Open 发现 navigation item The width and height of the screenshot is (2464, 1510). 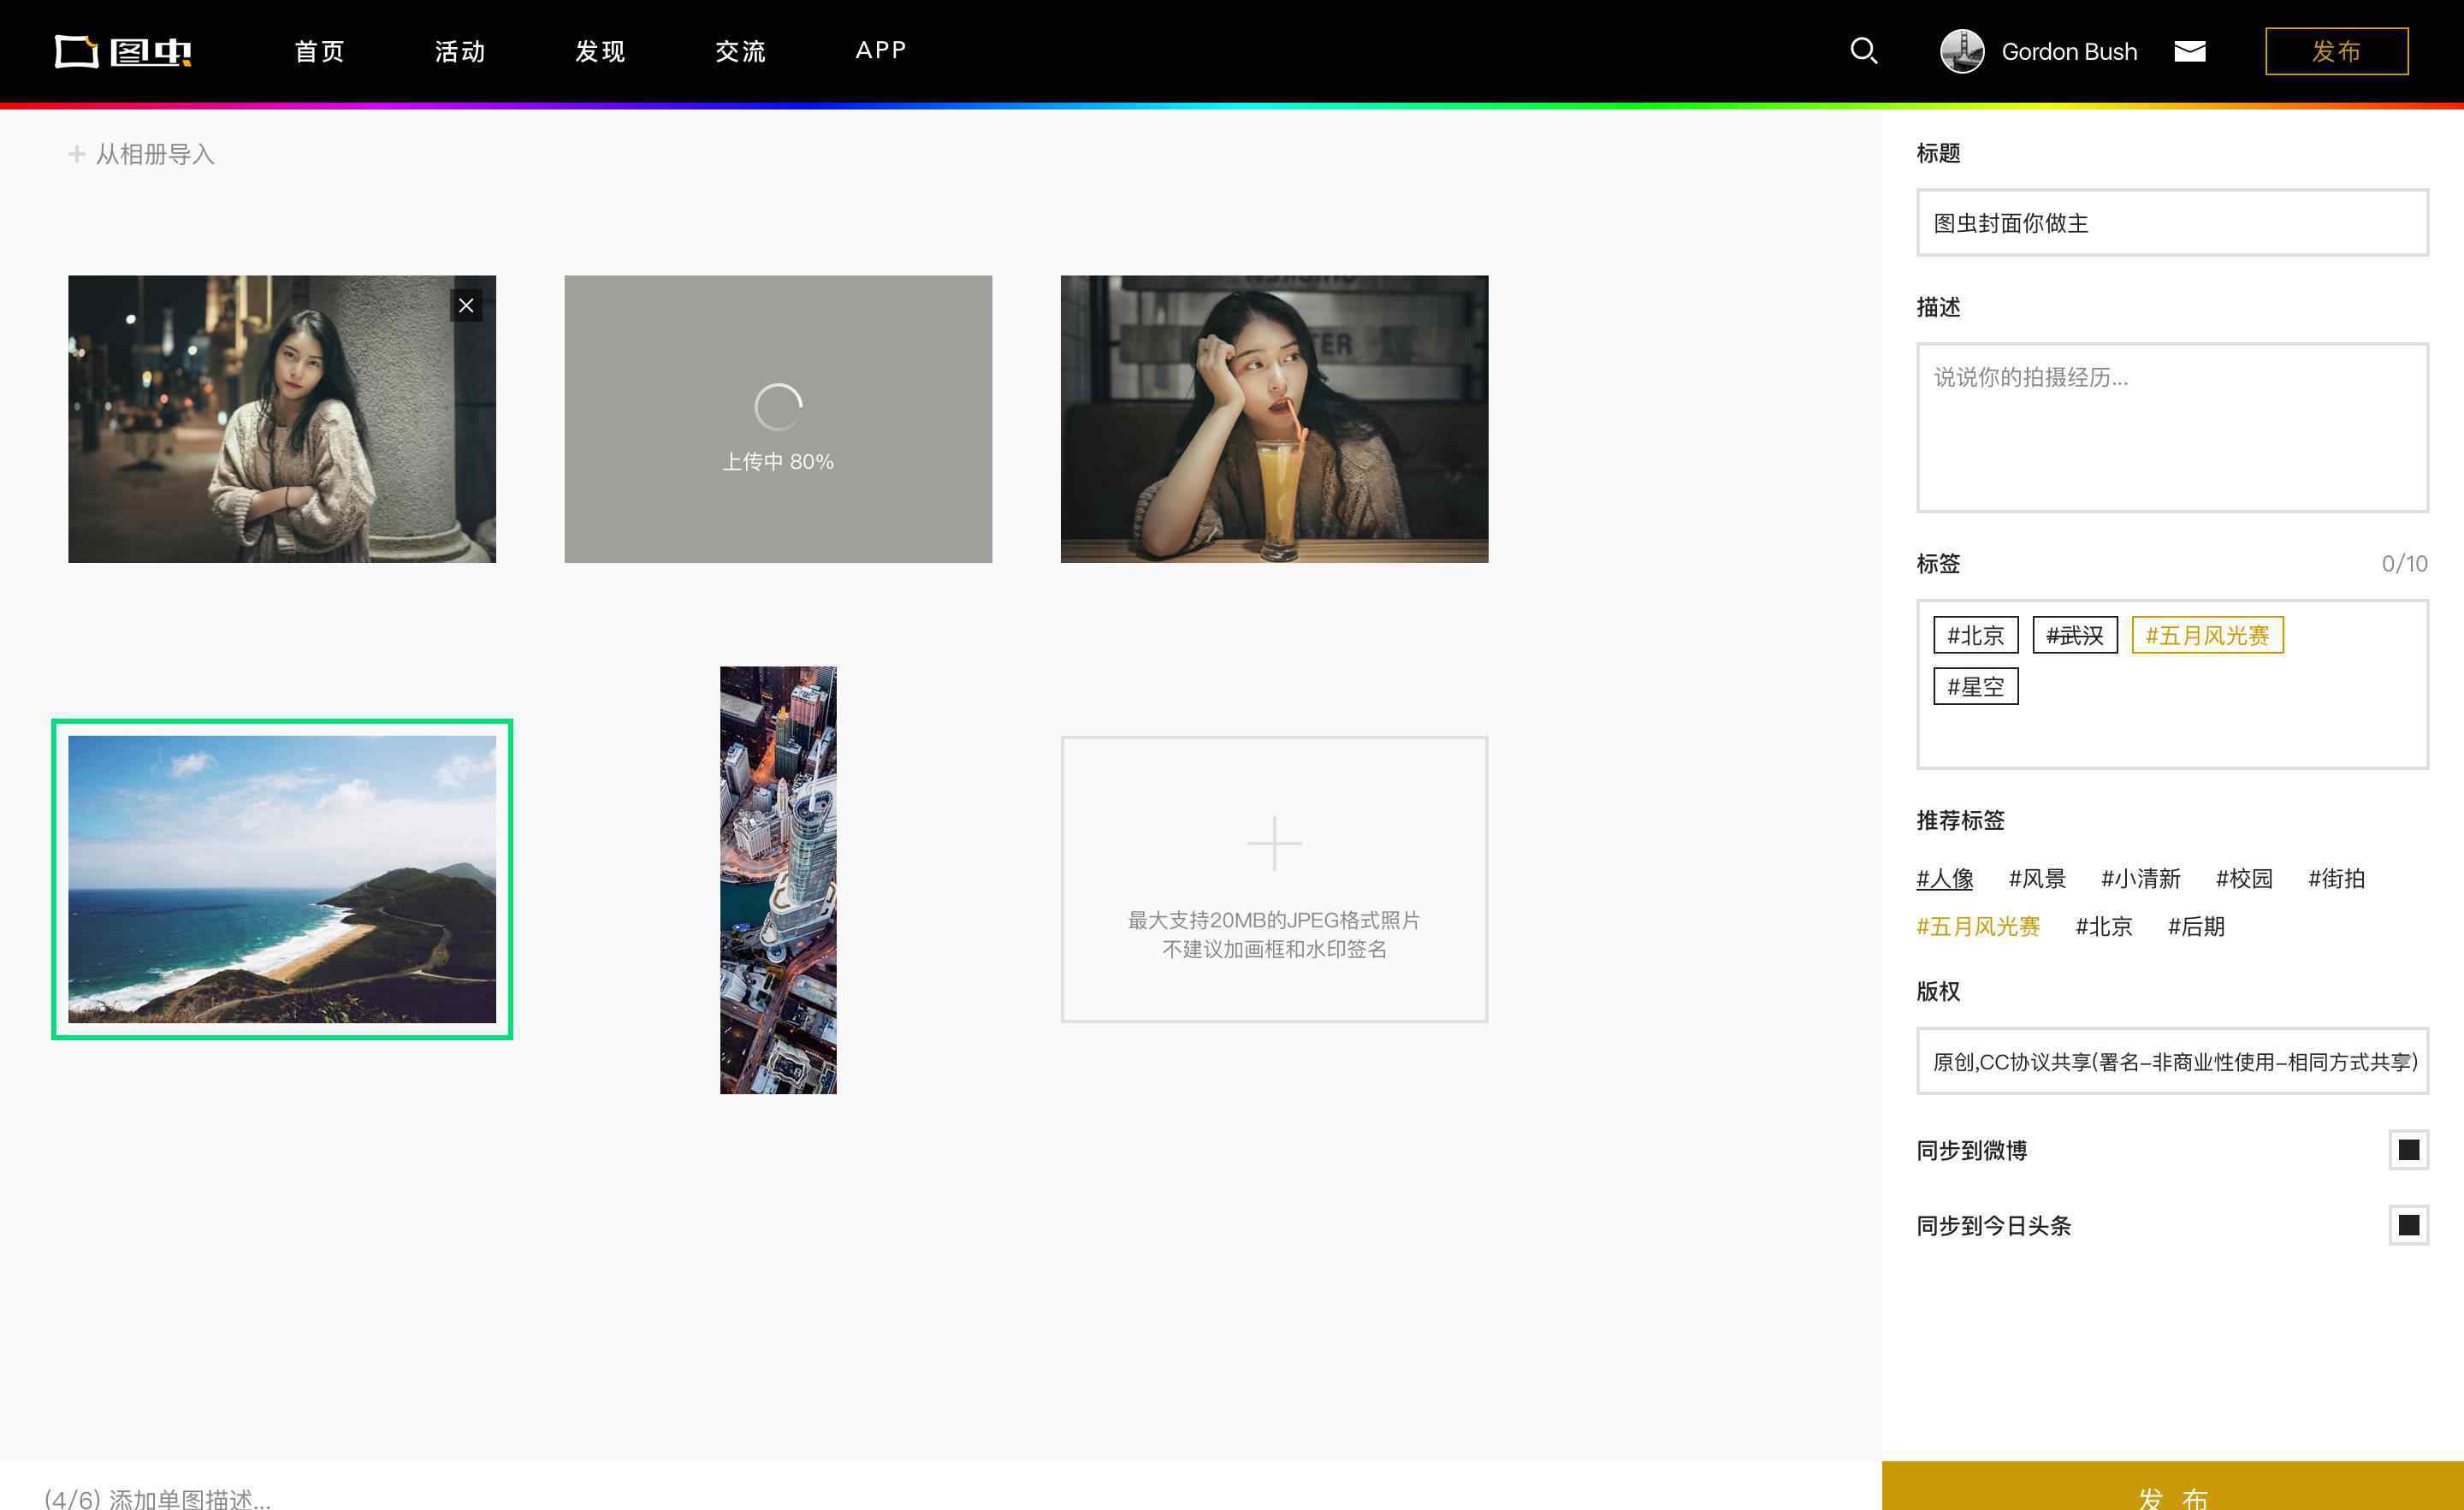[600, 51]
